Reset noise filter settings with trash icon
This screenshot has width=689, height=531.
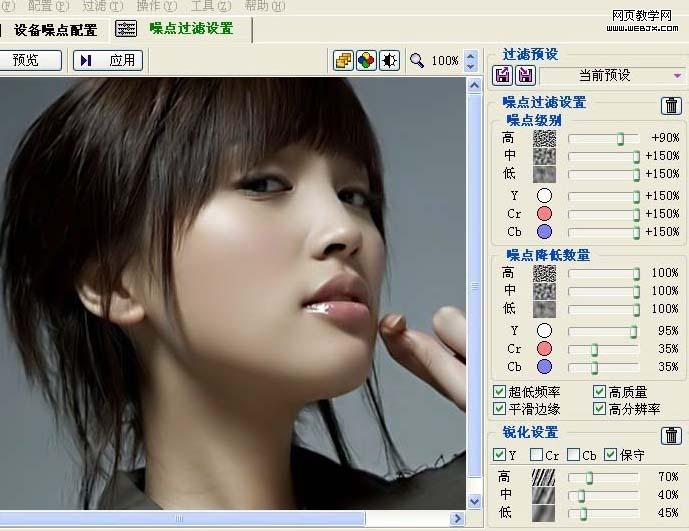click(671, 105)
